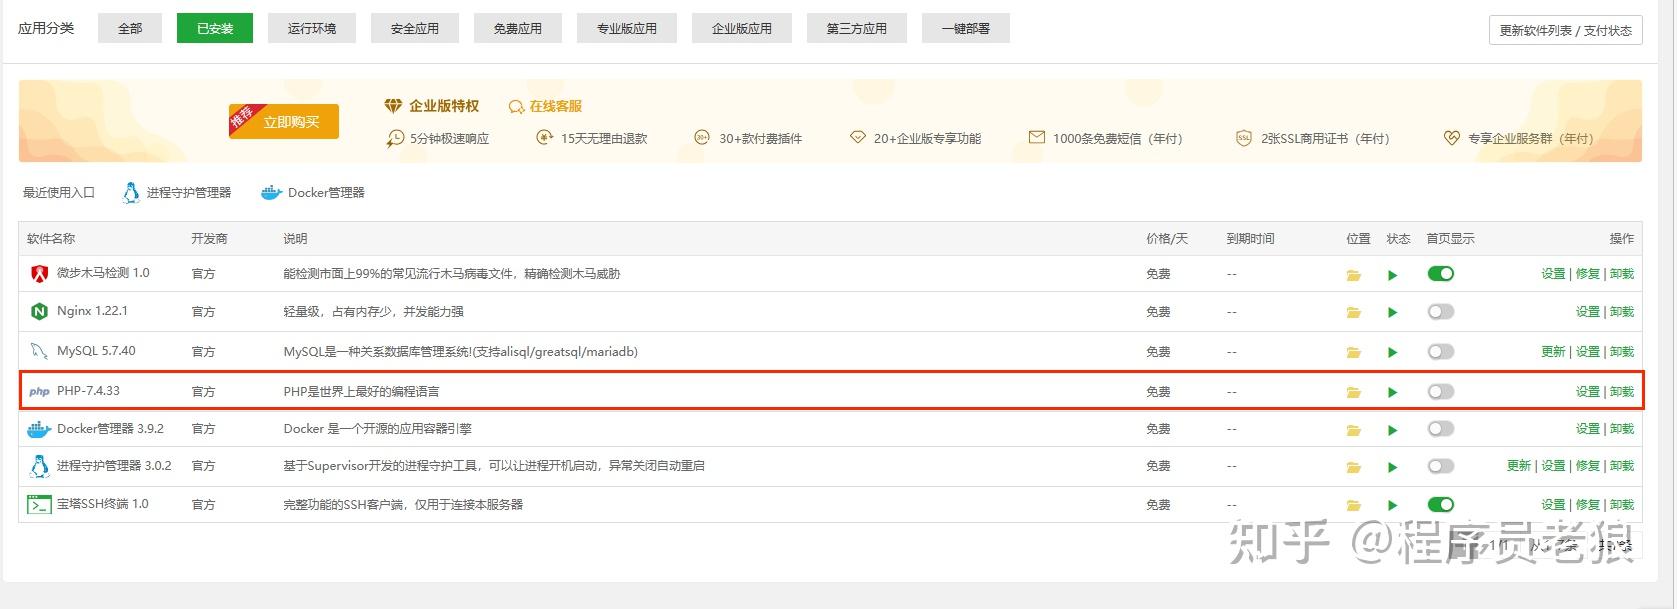Image resolution: width=1677 pixels, height=609 pixels.
Task: Enable homepage display for PHP-7.4.33
Action: click(x=1441, y=391)
